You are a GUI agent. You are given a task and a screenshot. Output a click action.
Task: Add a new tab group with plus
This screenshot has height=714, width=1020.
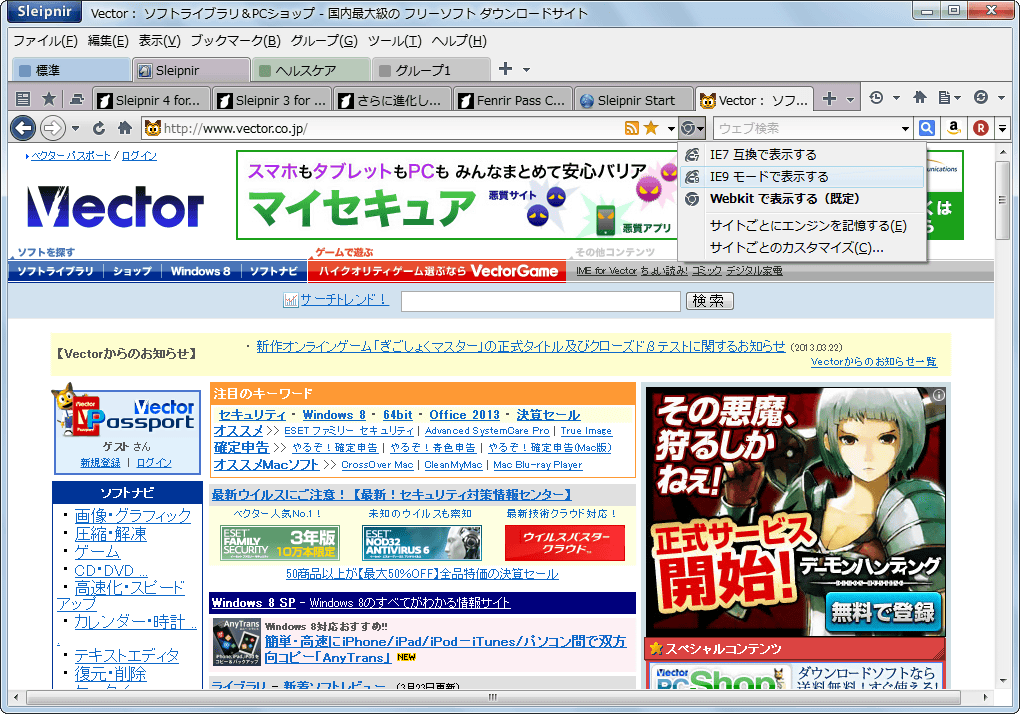(505, 68)
